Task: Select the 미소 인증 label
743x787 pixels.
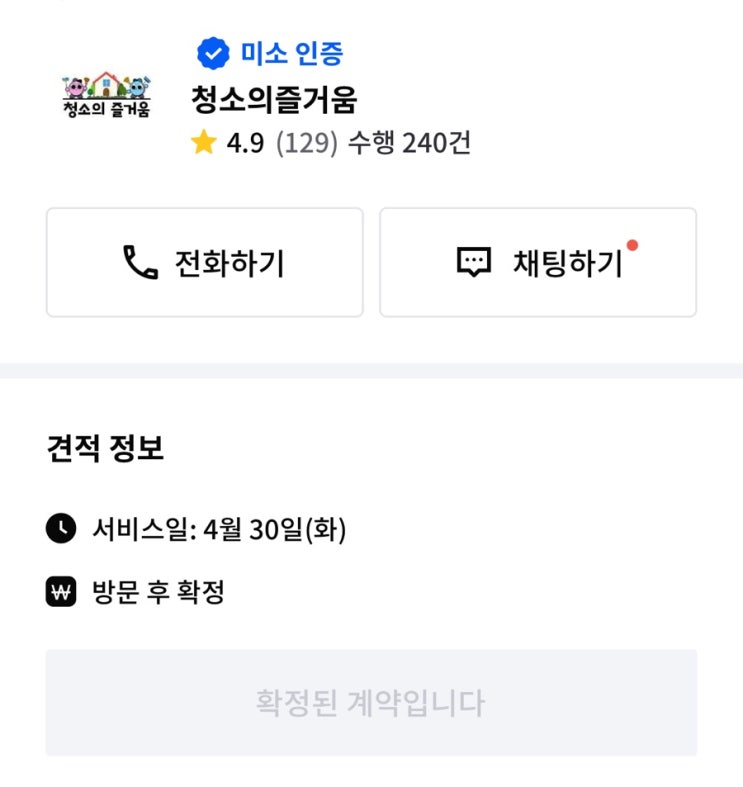Action: 291,53
